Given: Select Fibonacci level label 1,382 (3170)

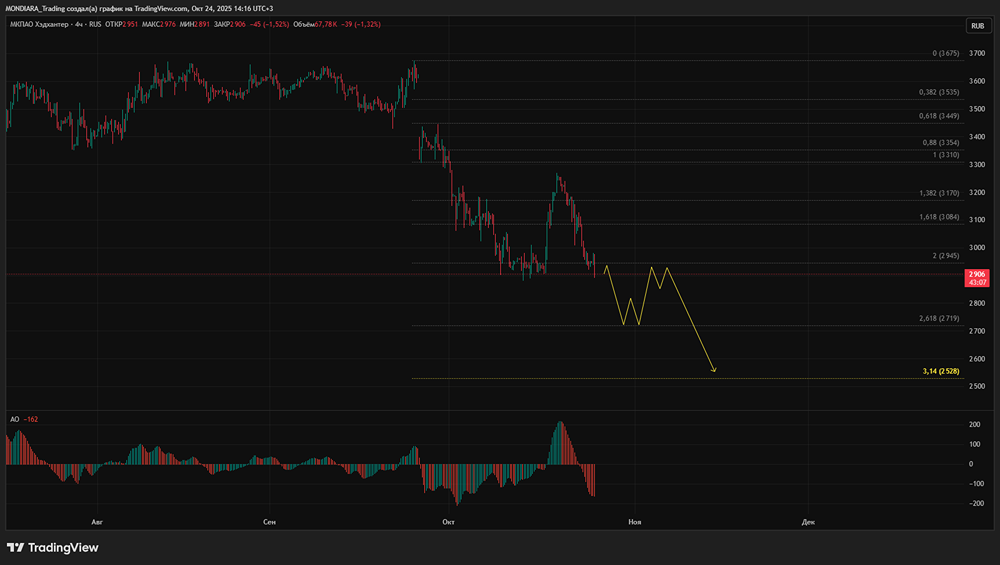Looking at the screenshot, I should click(x=939, y=193).
